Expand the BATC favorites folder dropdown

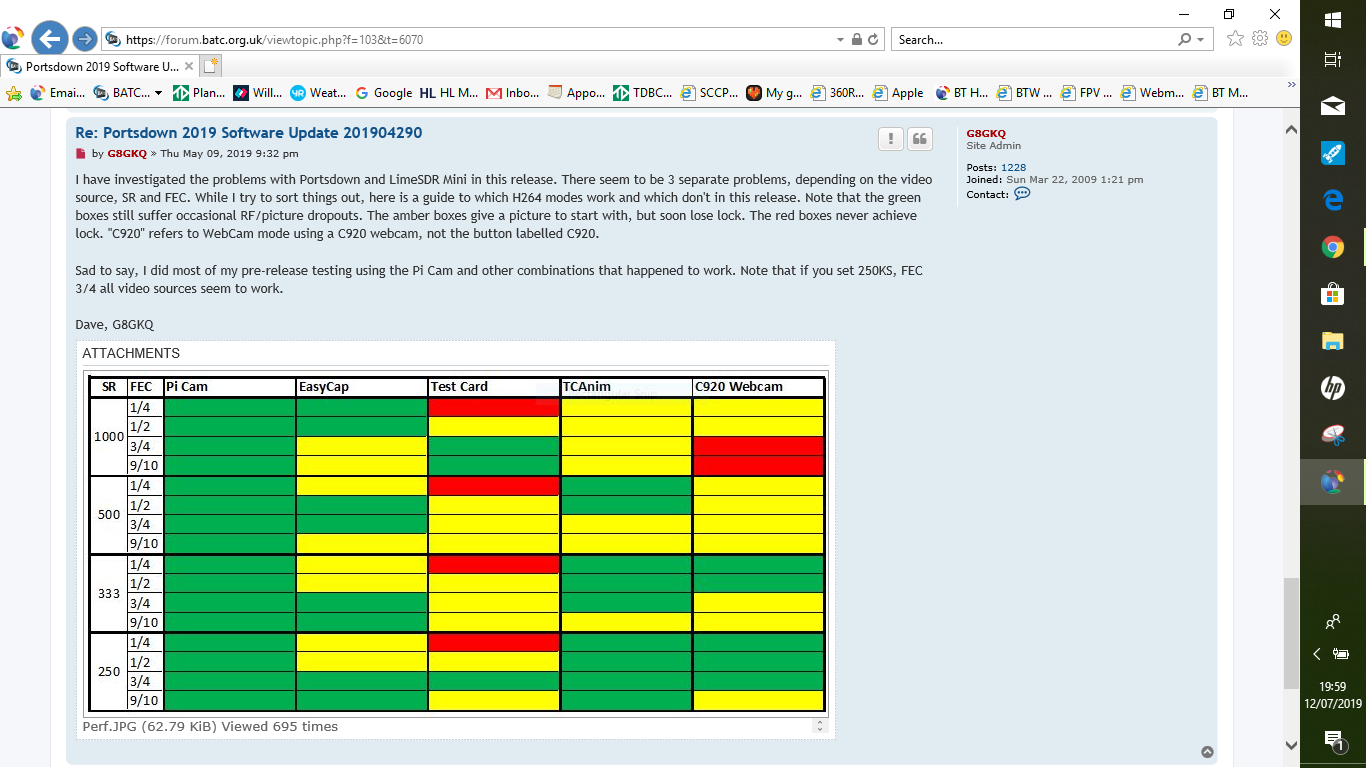(158, 93)
